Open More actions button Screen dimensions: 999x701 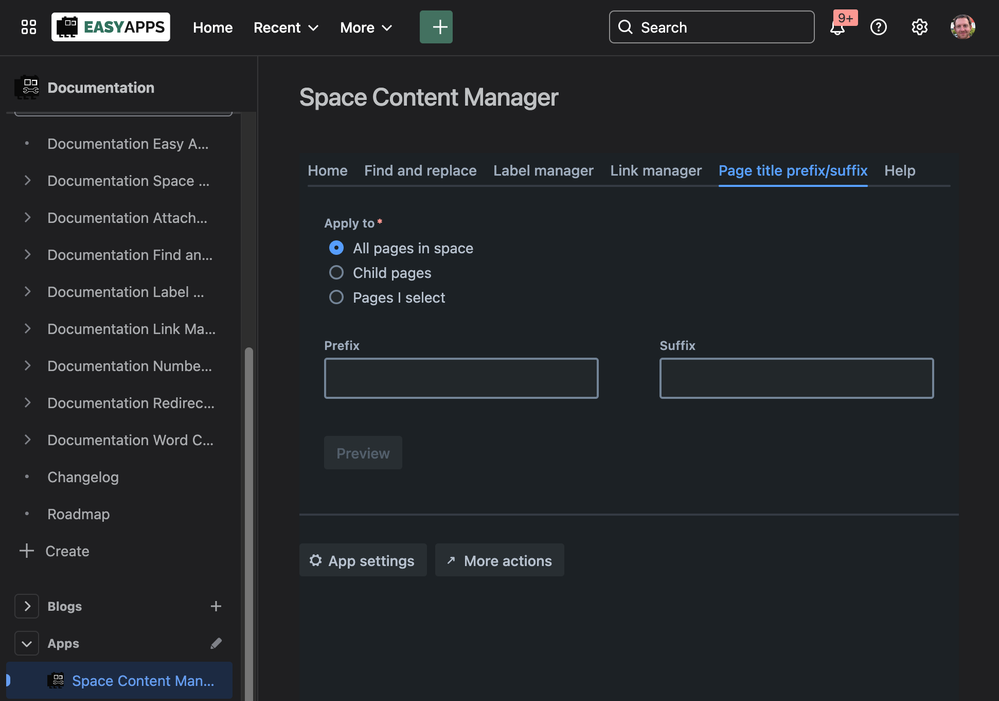500,560
